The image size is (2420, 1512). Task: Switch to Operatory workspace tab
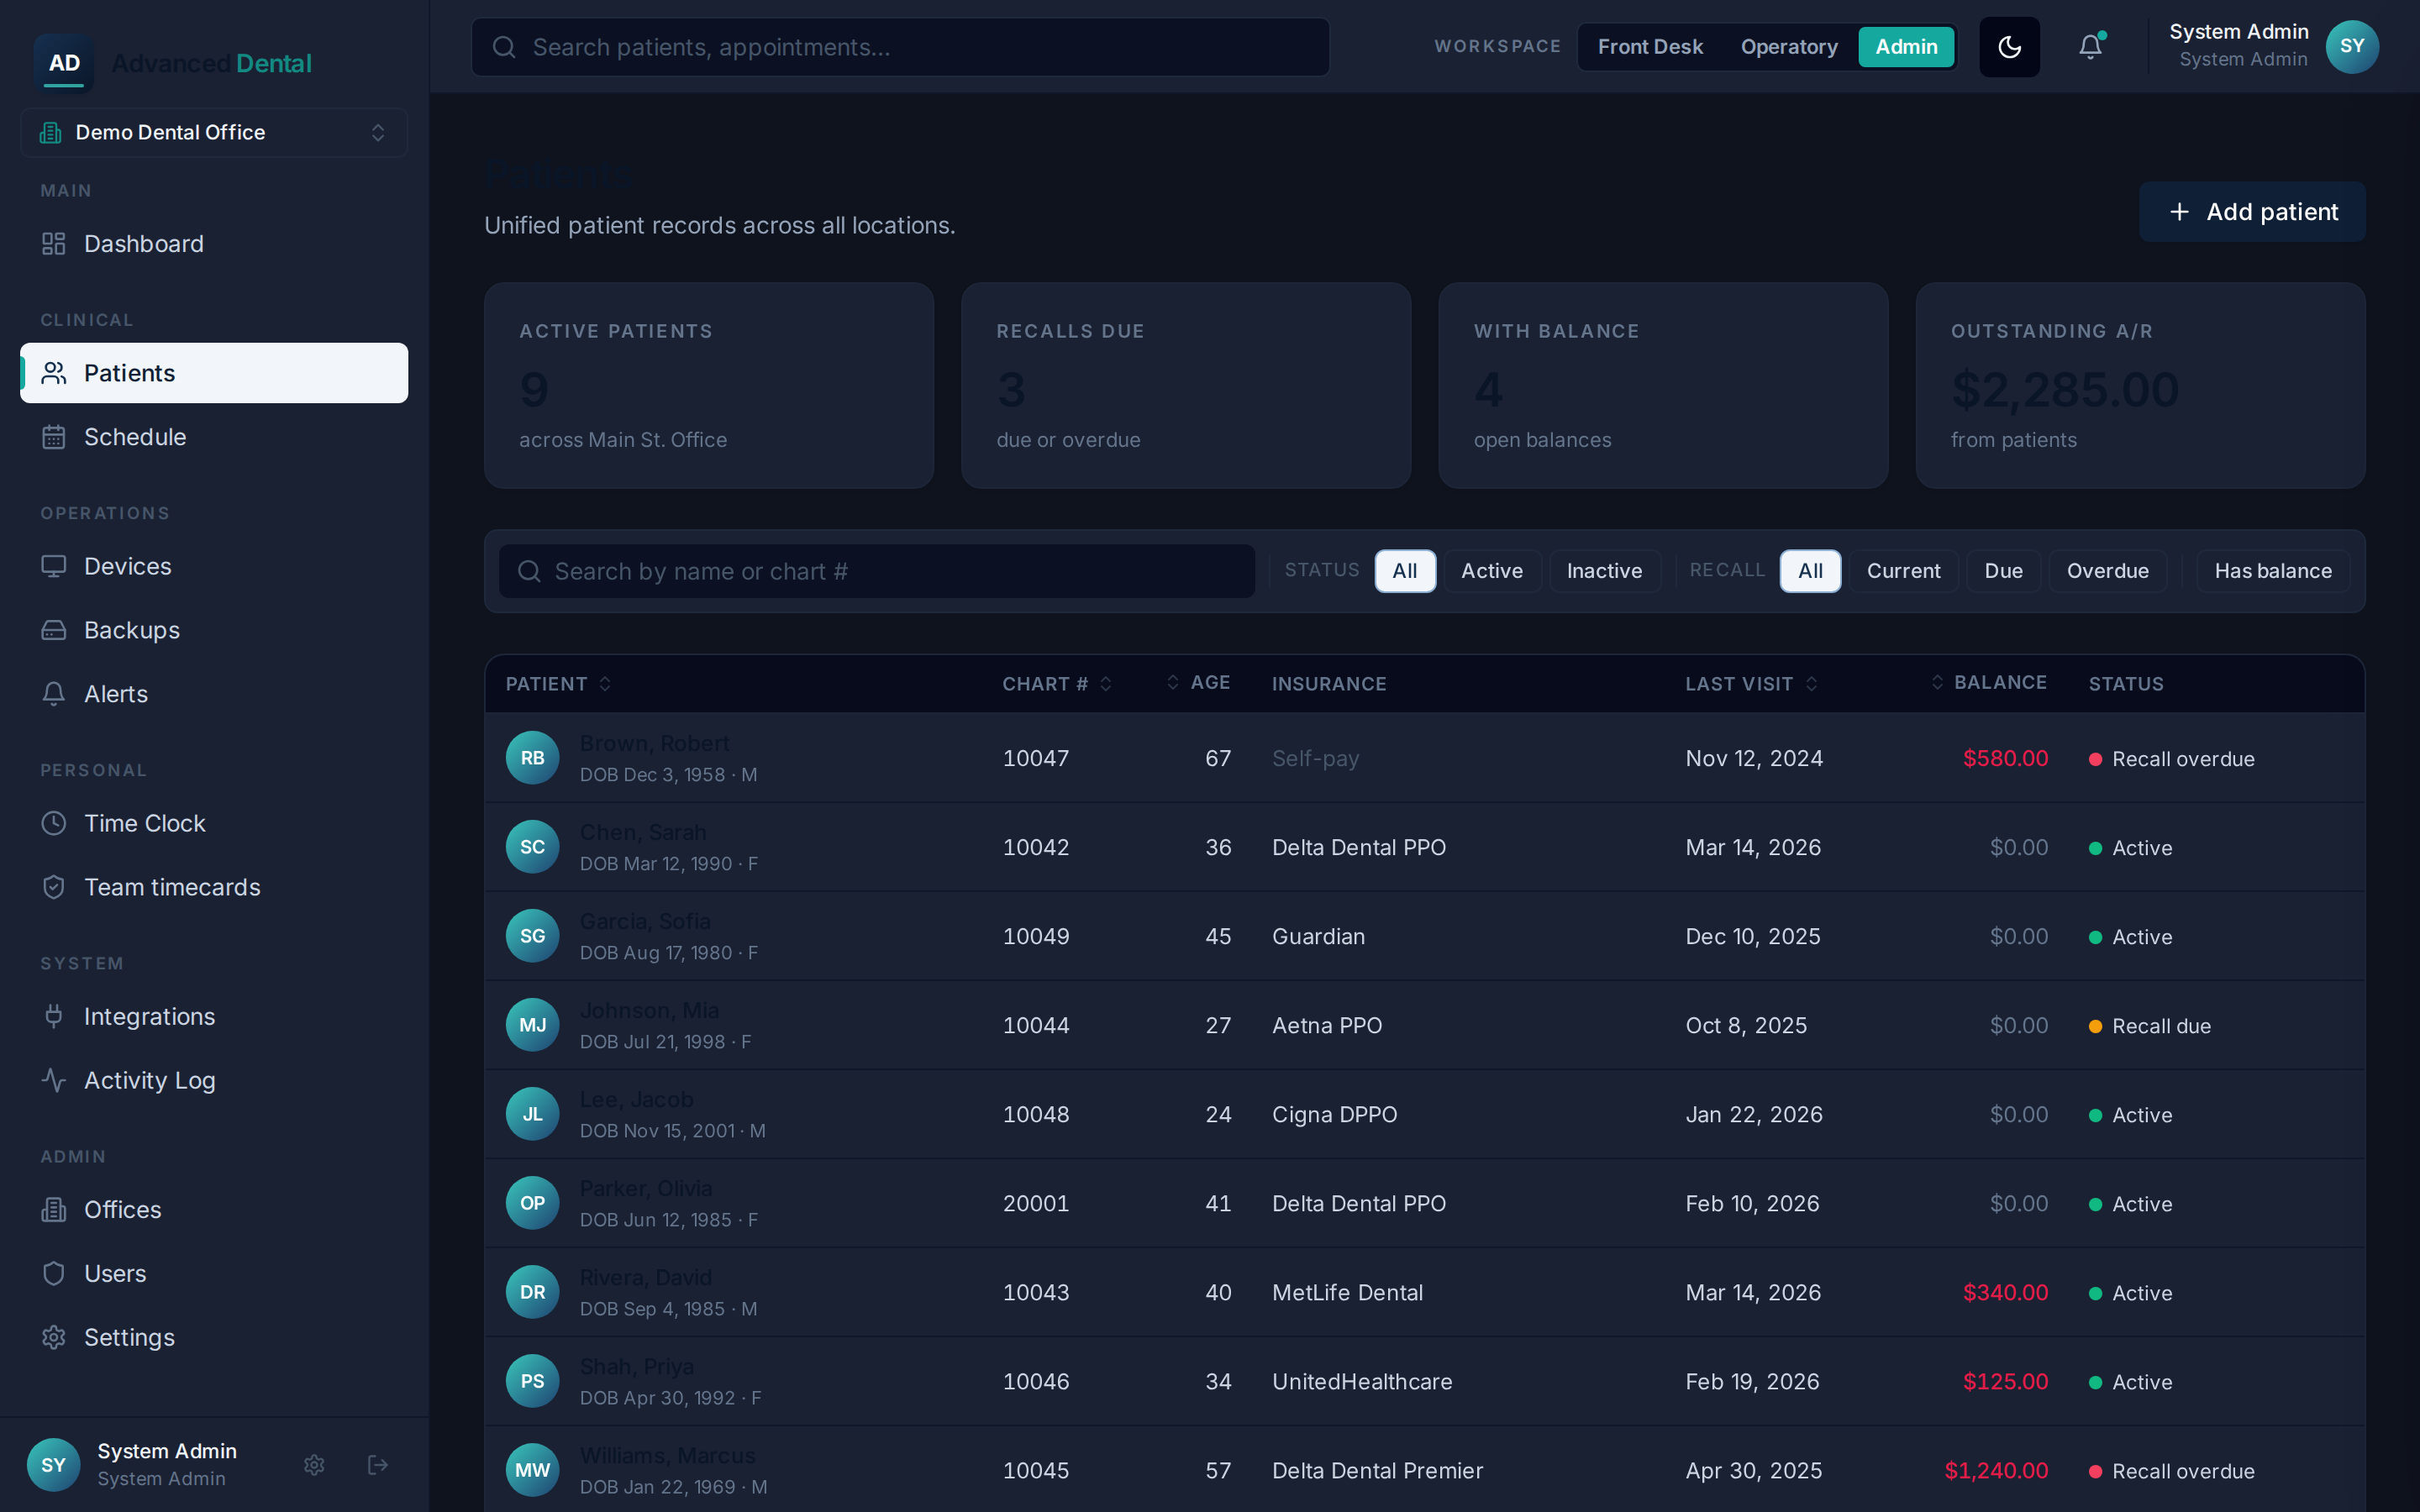tap(1789, 47)
